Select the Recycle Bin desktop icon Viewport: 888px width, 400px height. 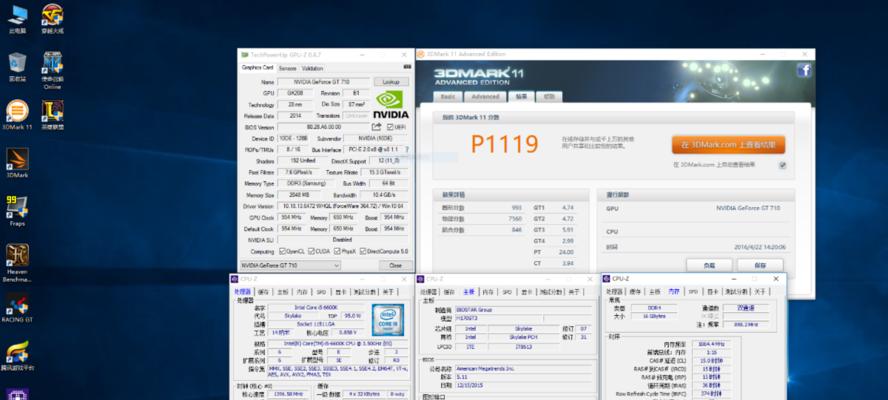click(18, 67)
